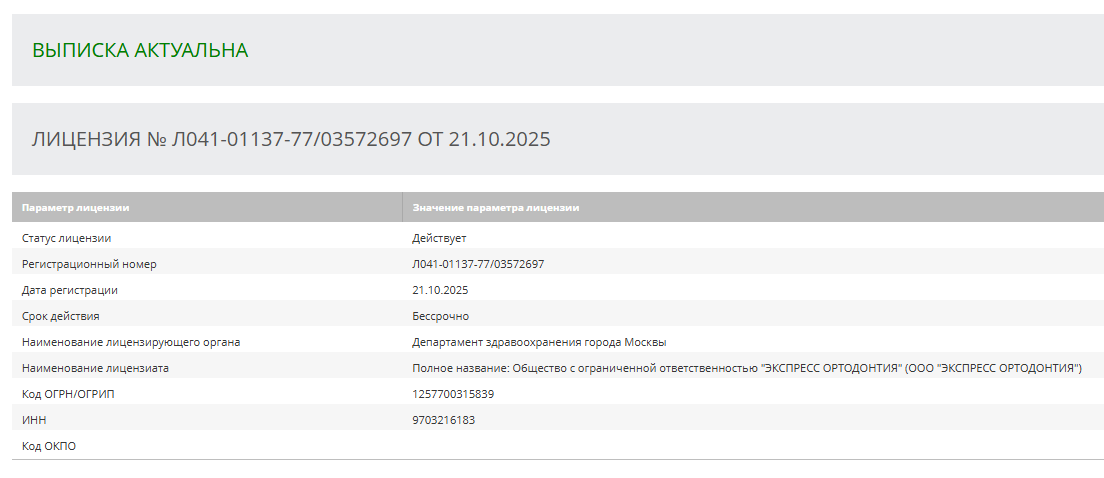Click the validity value 'Бессрочно'

[x=441, y=316]
